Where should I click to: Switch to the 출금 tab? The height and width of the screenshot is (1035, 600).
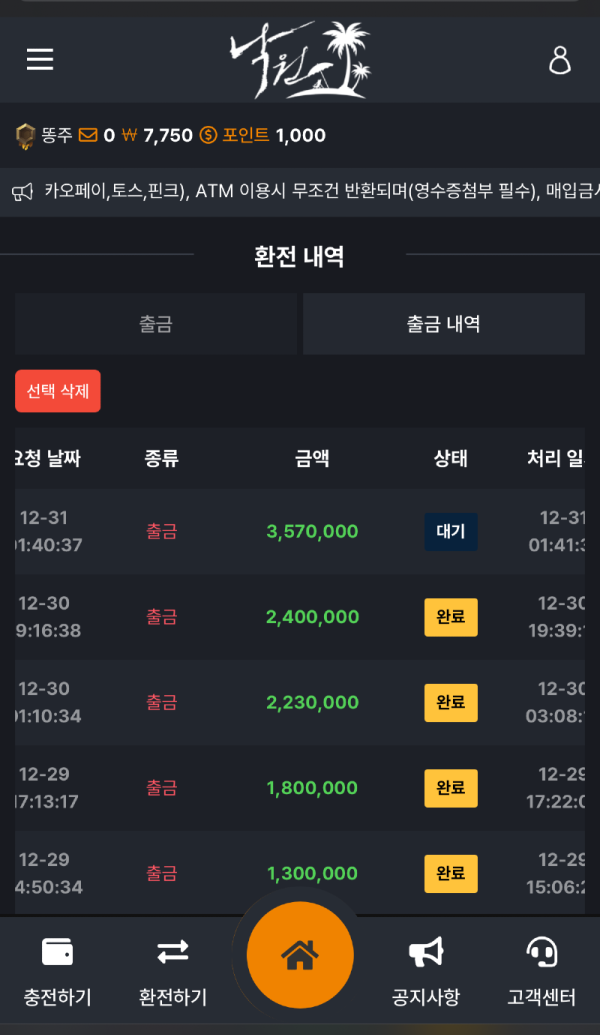click(x=156, y=324)
